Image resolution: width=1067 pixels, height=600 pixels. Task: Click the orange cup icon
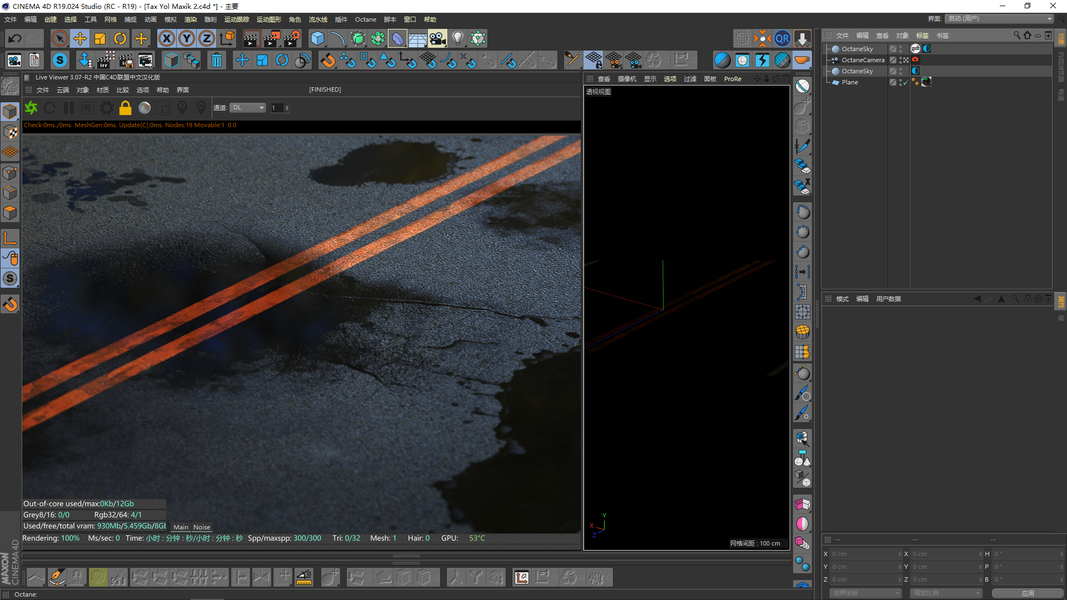(x=803, y=61)
